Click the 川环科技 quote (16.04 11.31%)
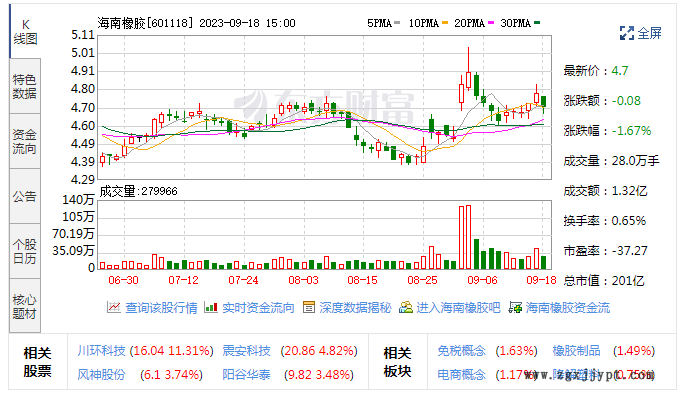 (x=172, y=351)
